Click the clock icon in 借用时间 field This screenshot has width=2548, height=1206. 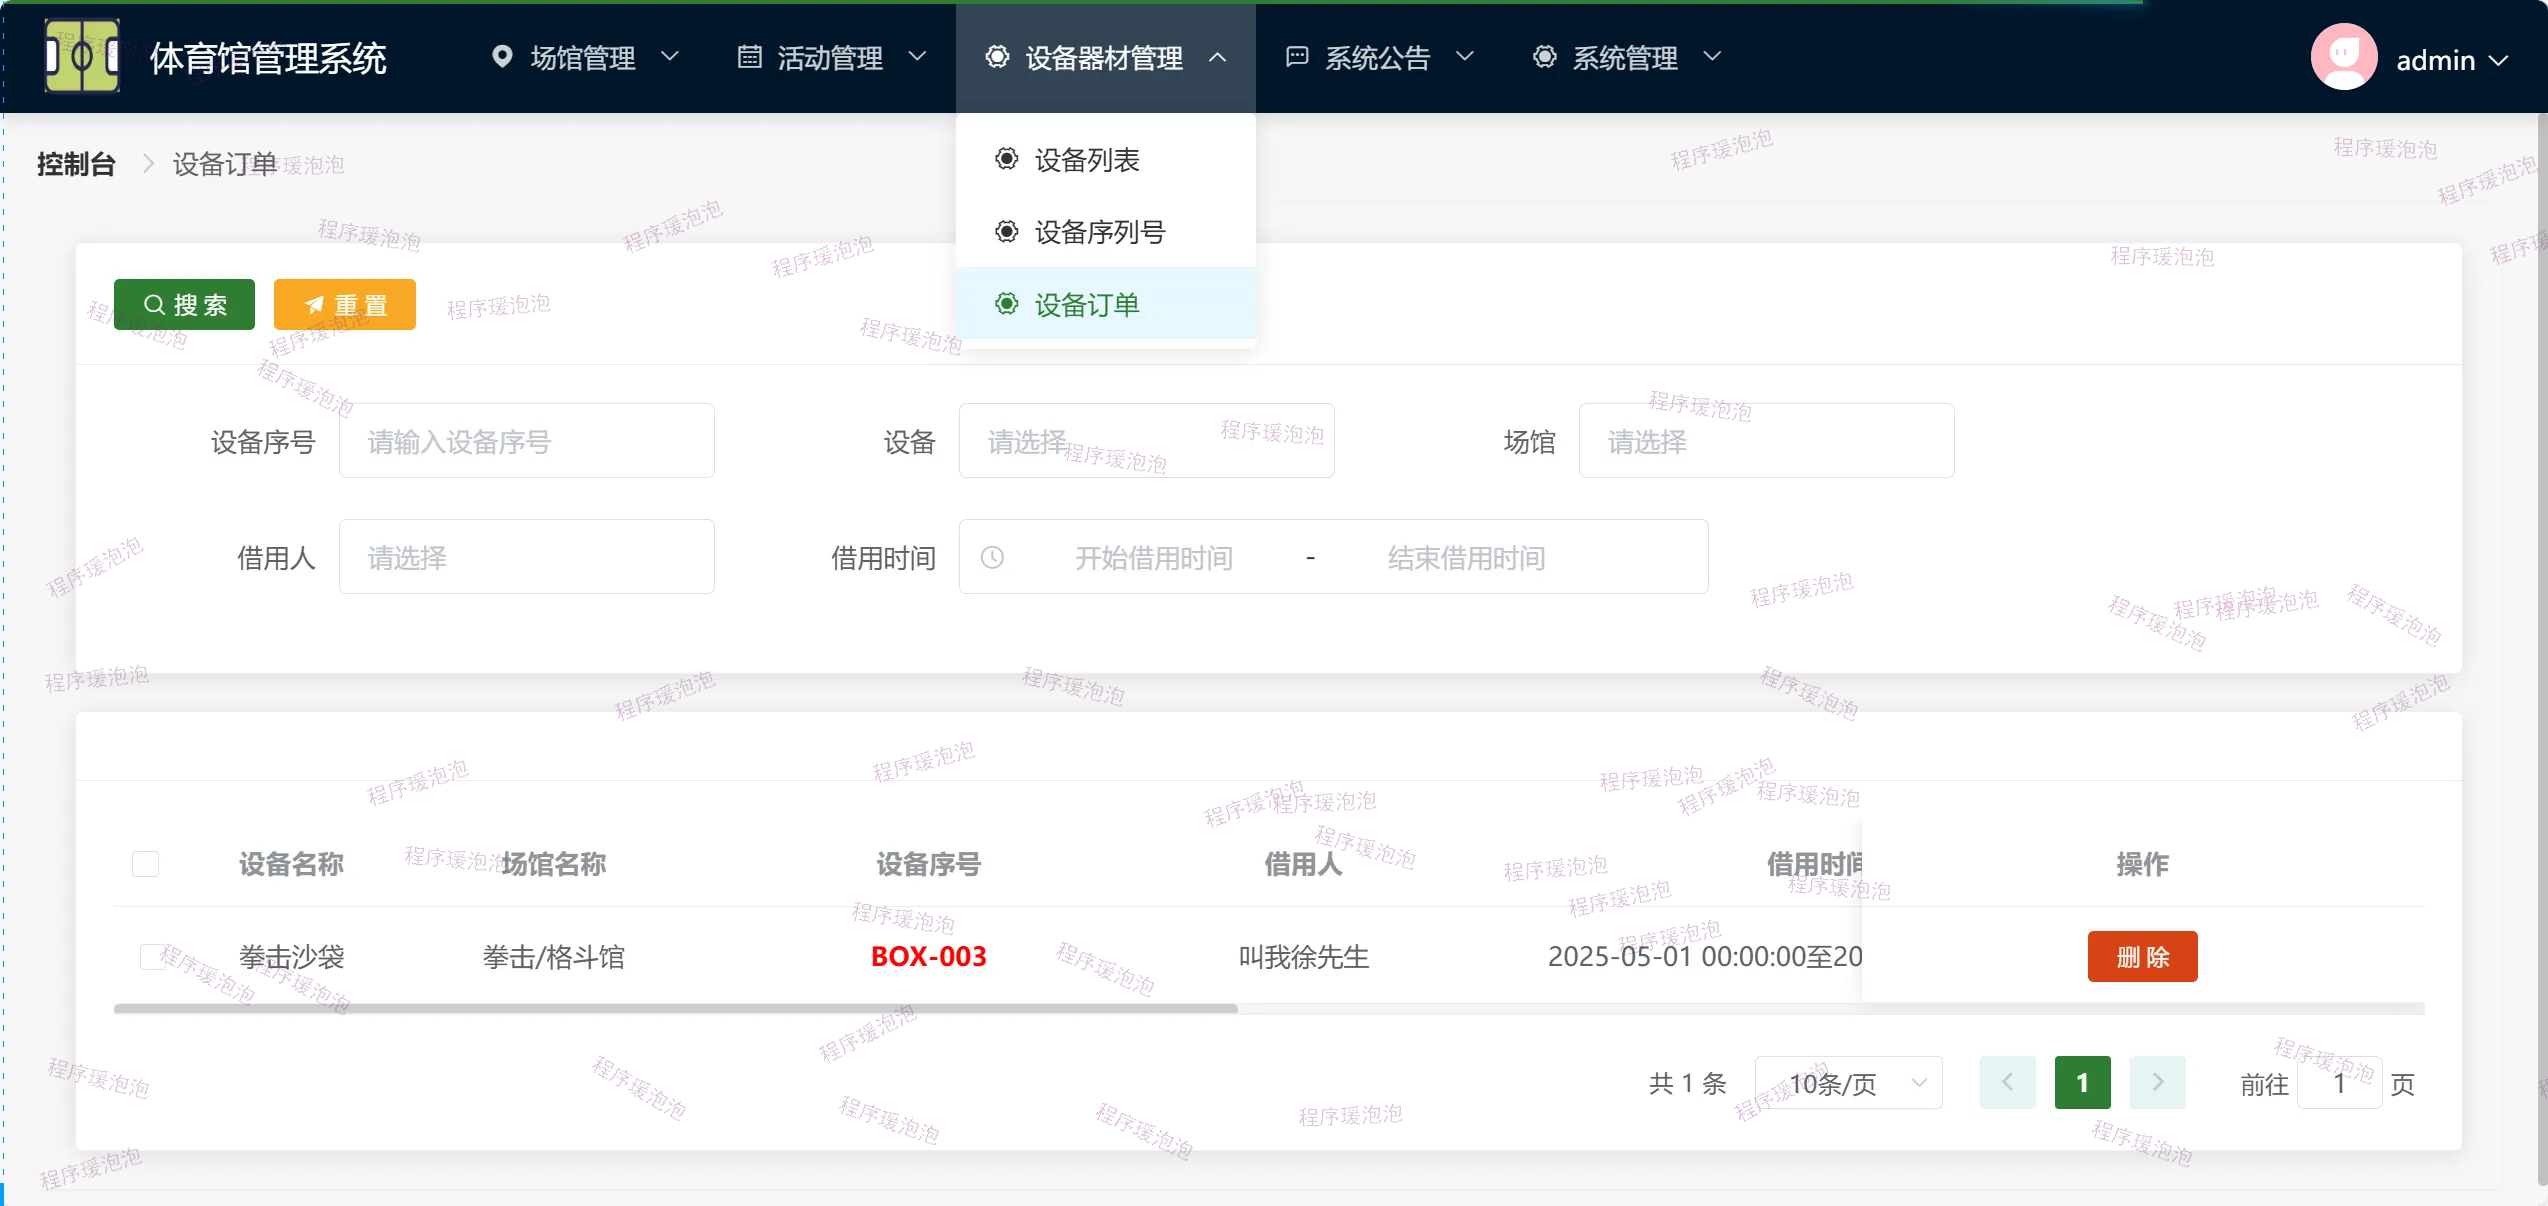pos(992,557)
